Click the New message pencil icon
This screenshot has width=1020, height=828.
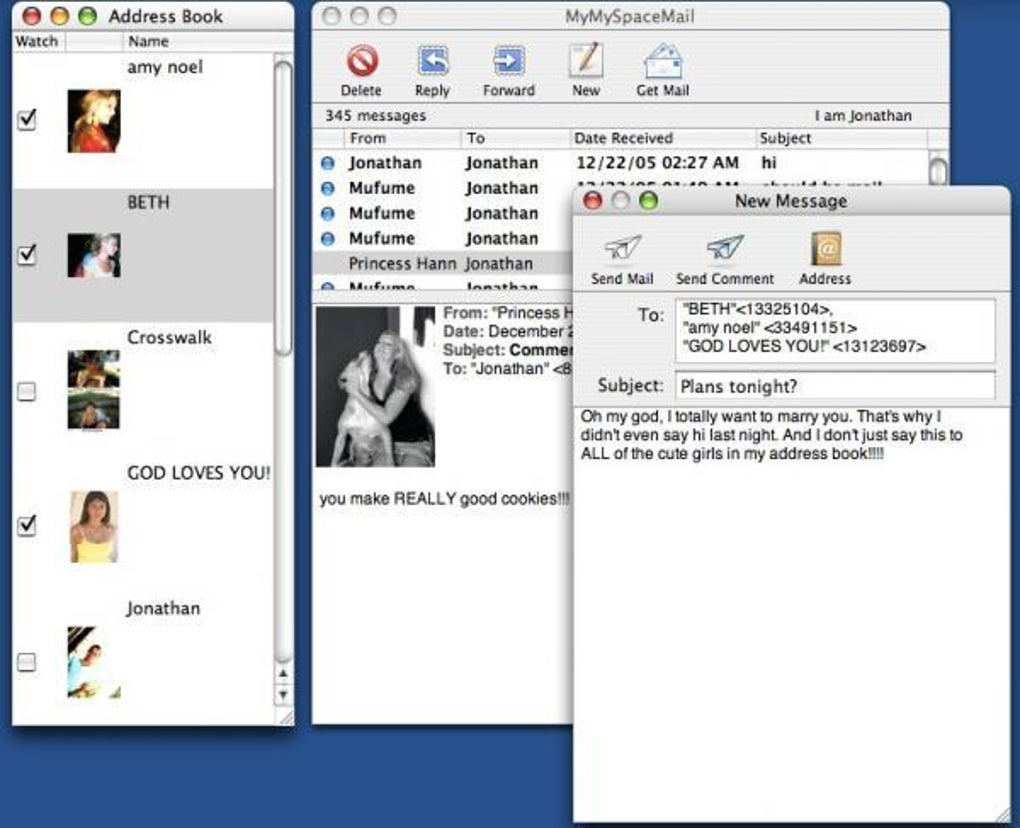click(x=586, y=60)
